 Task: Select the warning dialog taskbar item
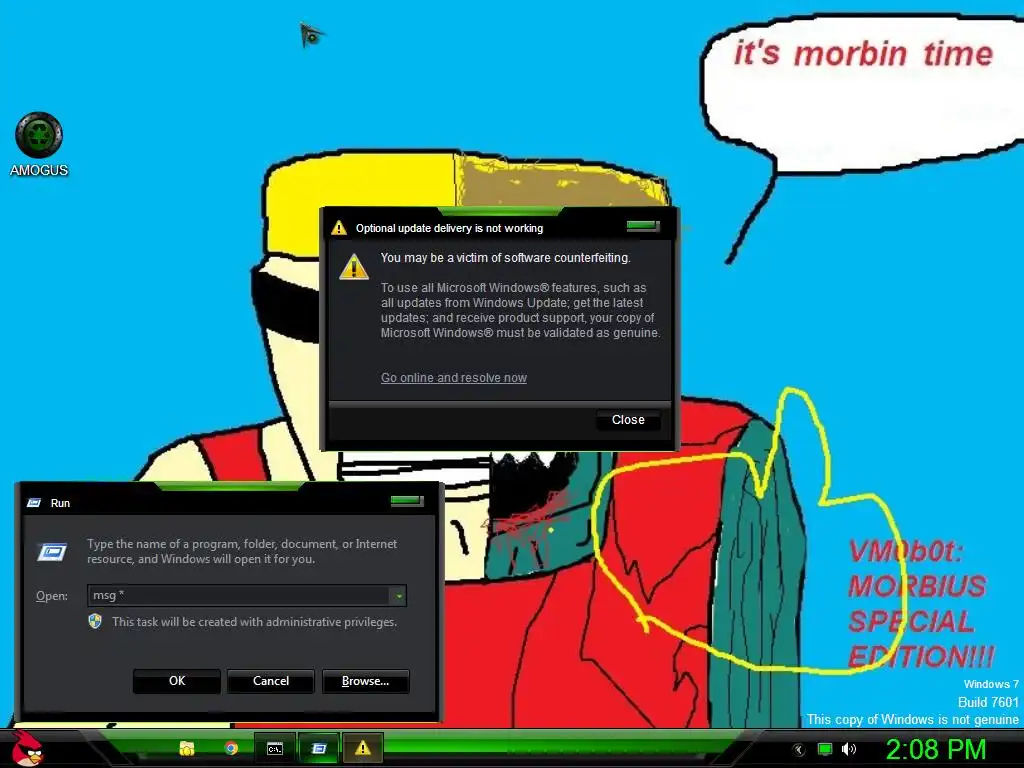coord(362,748)
